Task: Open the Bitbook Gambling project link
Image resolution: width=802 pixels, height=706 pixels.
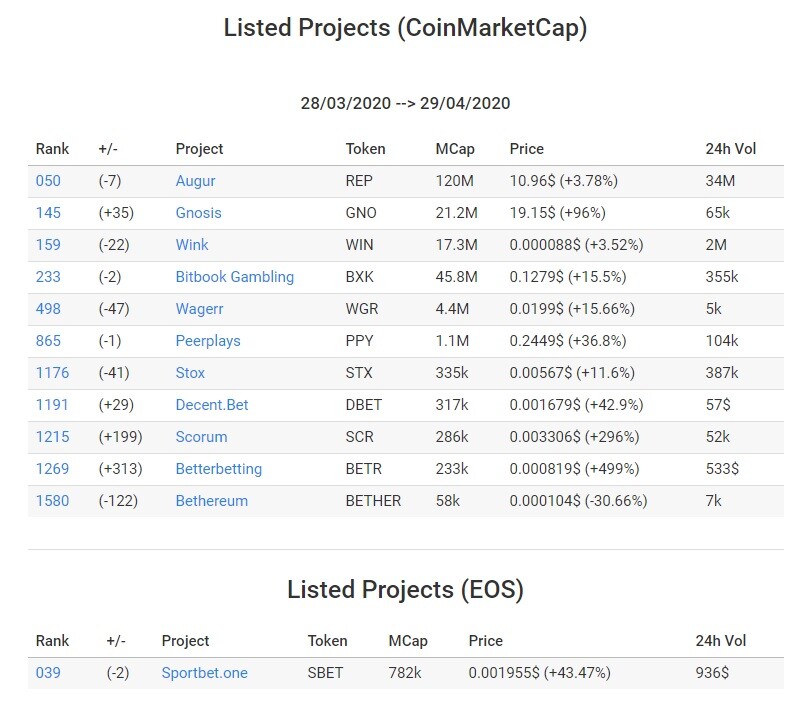Action: coord(235,277)
